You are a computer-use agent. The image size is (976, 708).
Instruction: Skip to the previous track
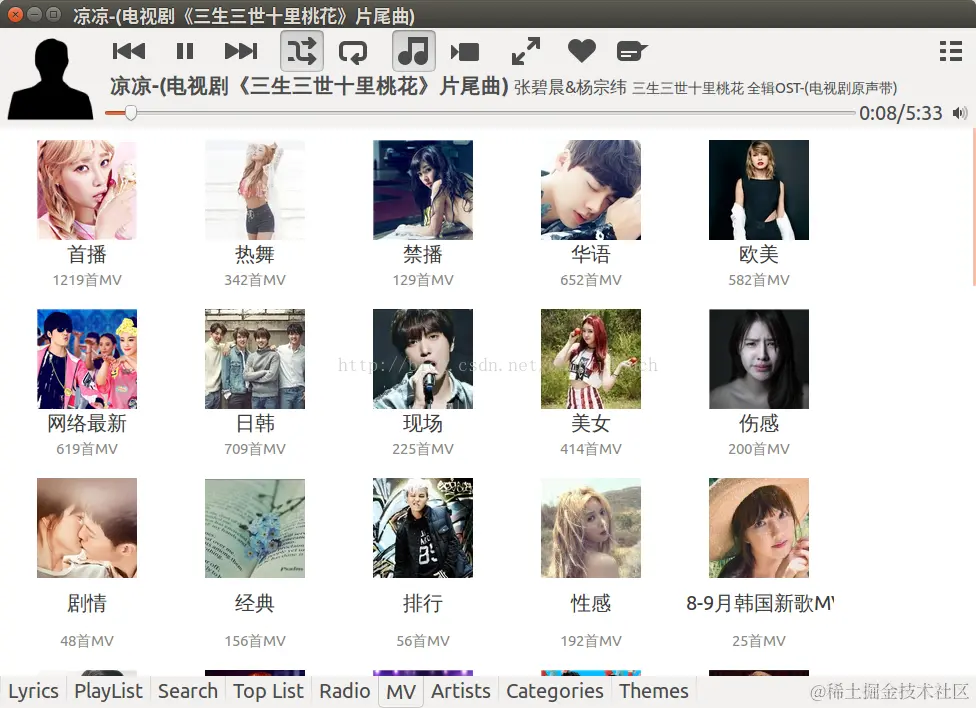point(129,51)
